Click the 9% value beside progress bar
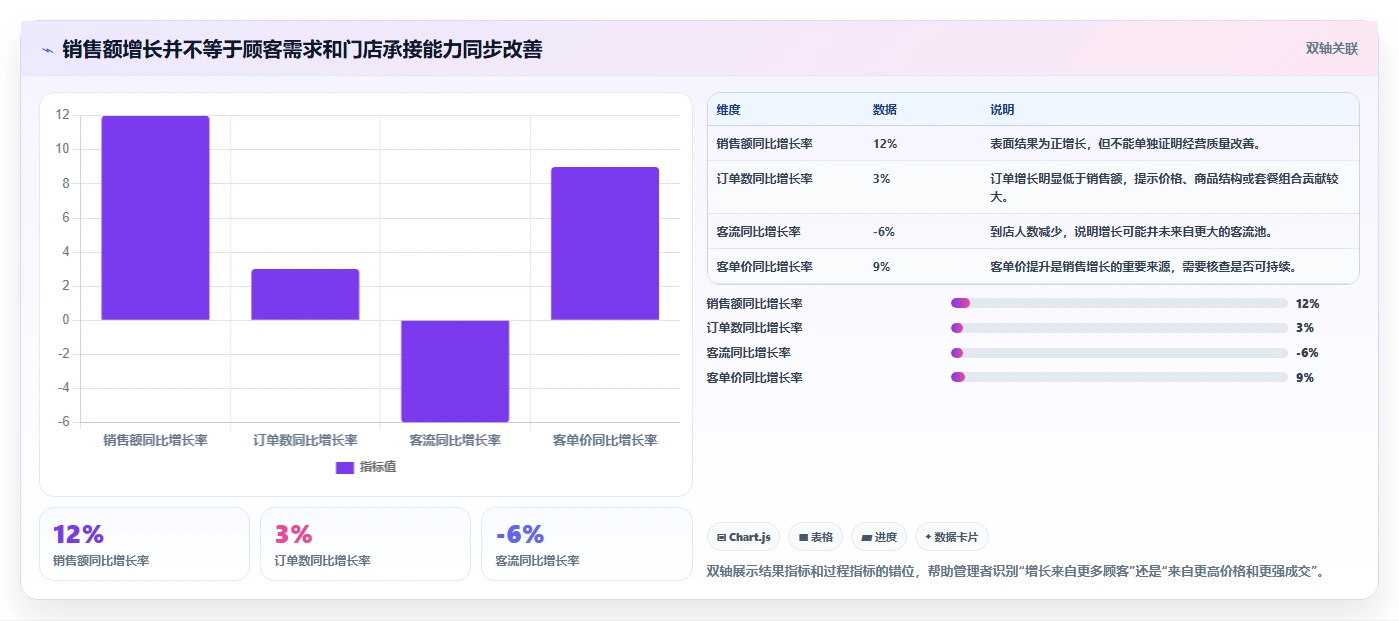 (x=1304, y=378)
